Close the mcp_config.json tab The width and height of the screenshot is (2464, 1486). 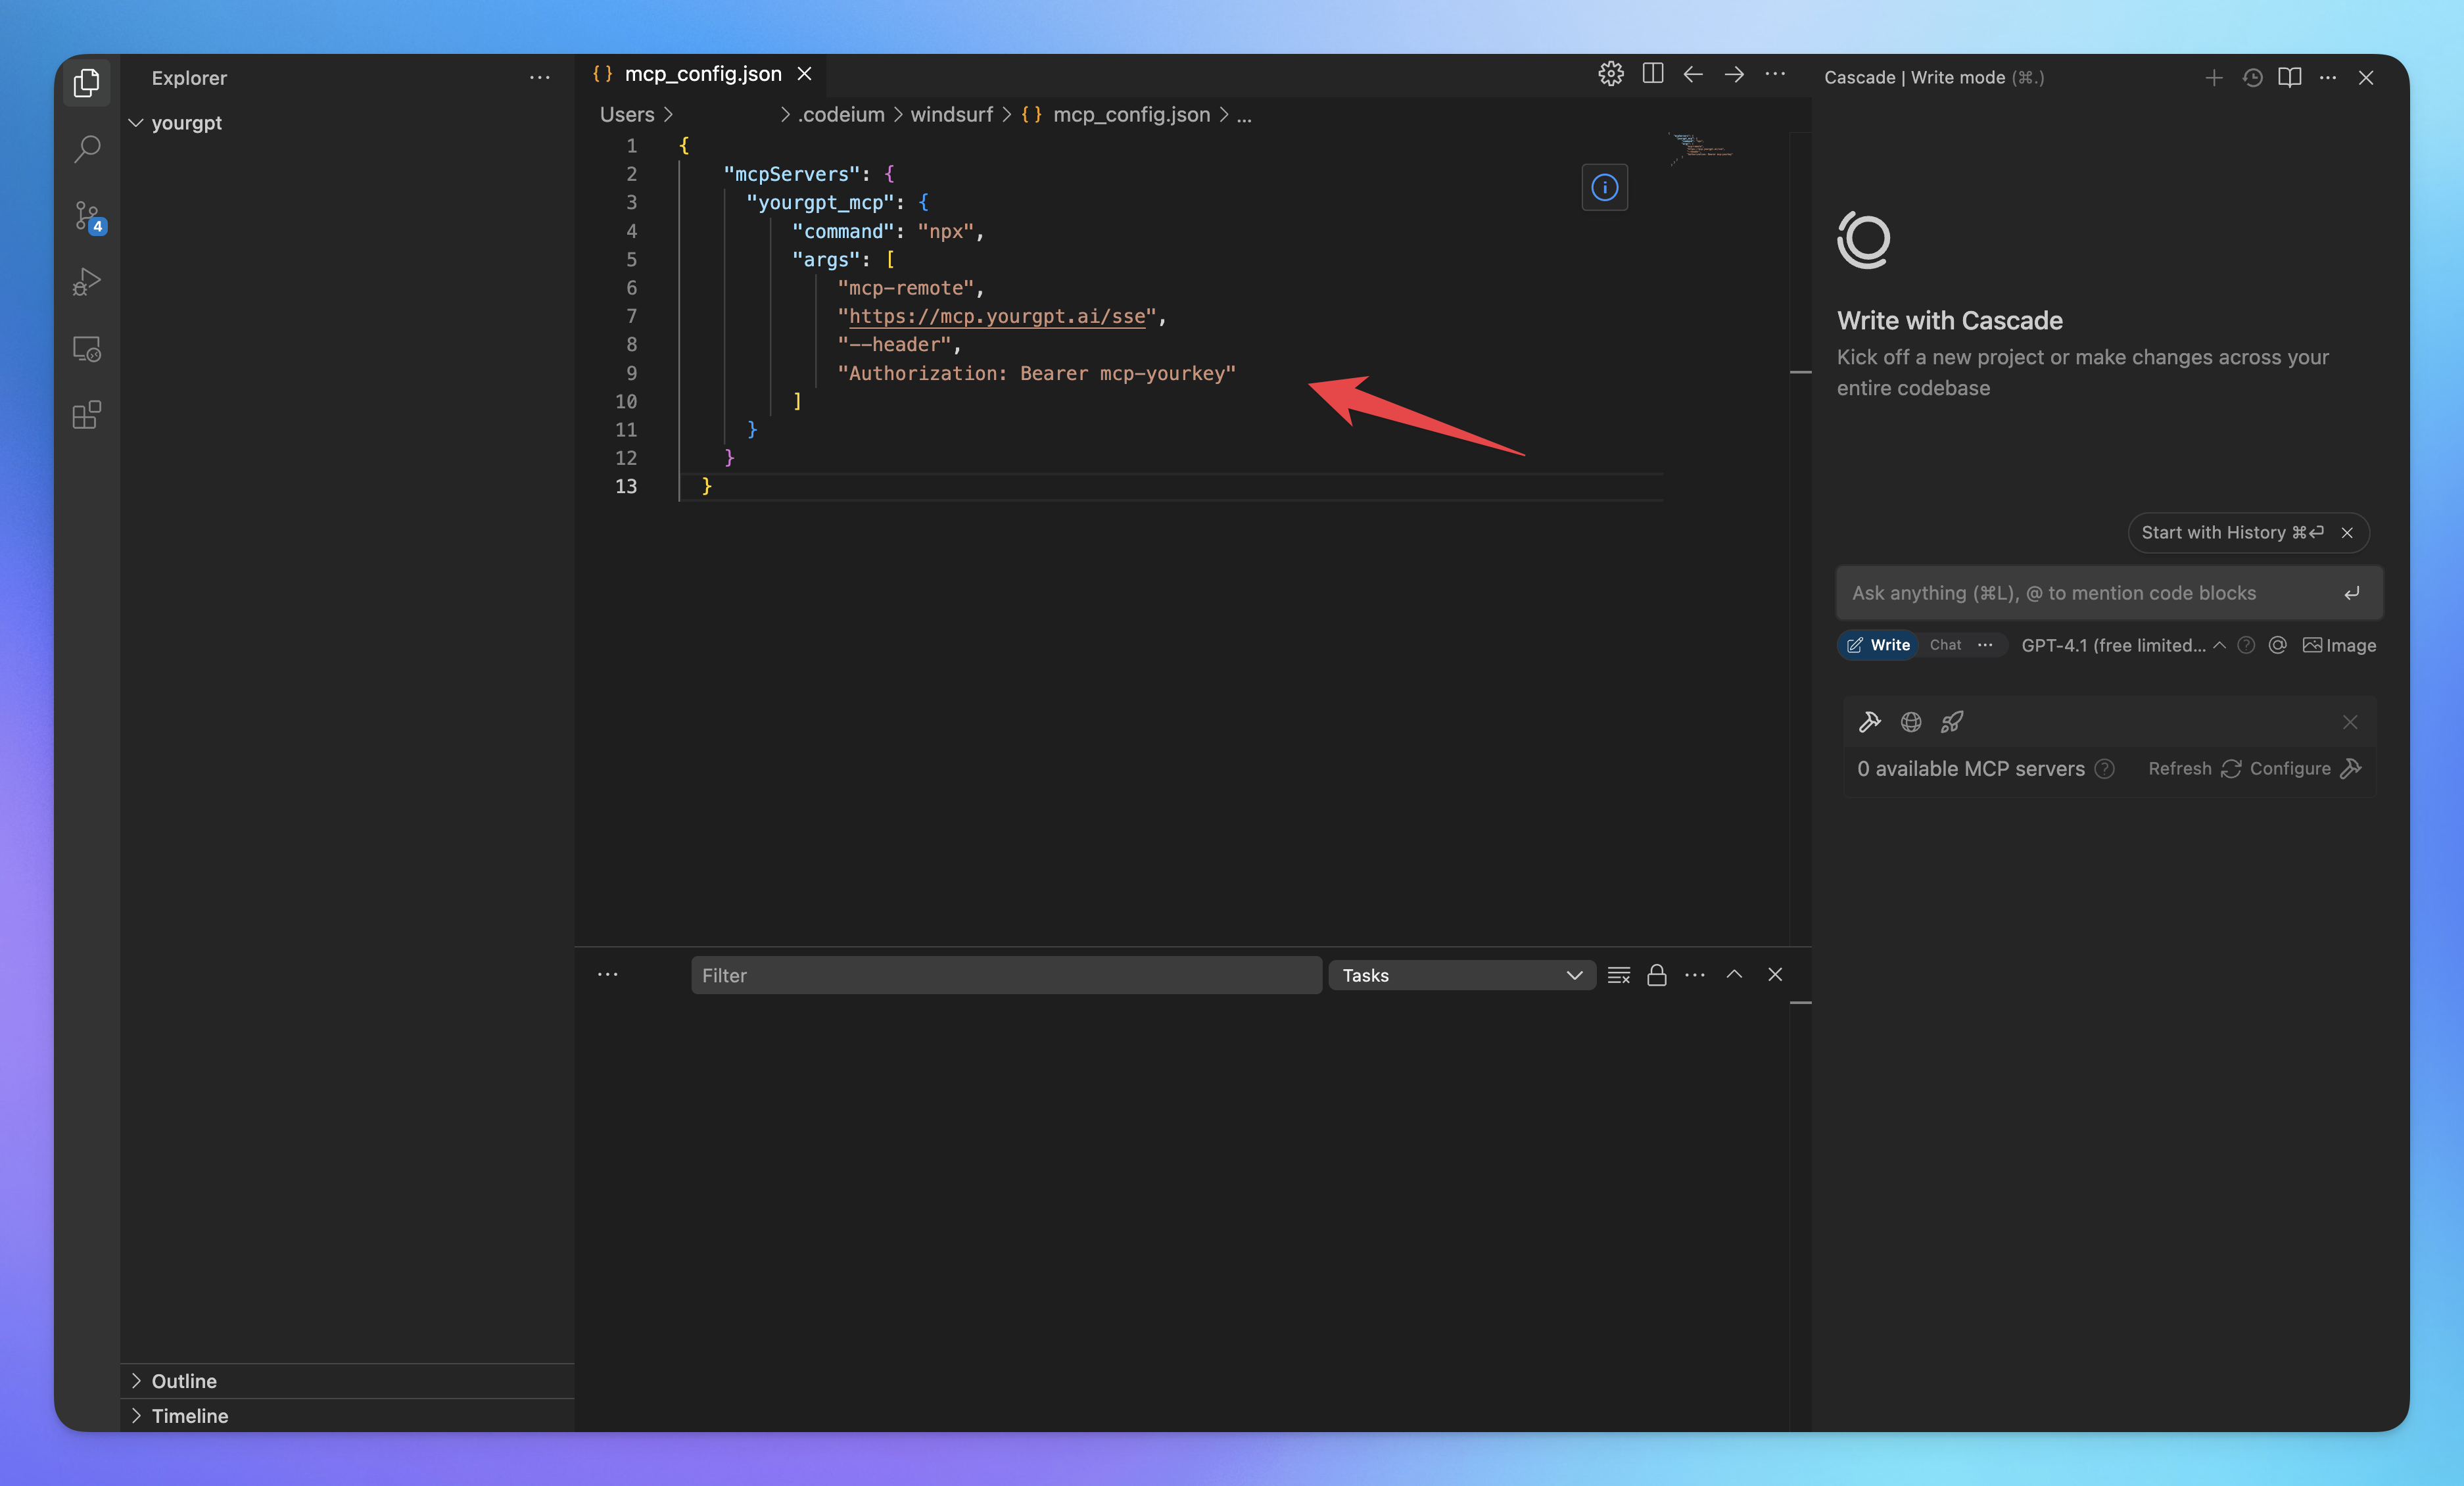coord(804,74)
